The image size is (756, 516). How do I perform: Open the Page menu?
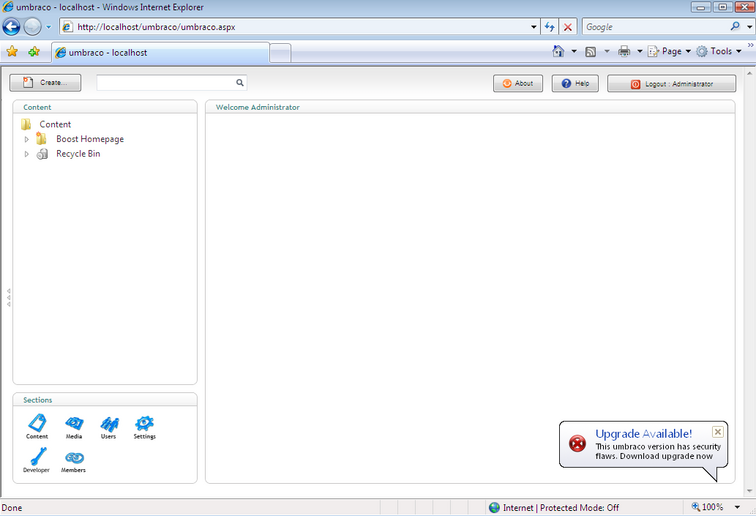(x=669, y=51)
